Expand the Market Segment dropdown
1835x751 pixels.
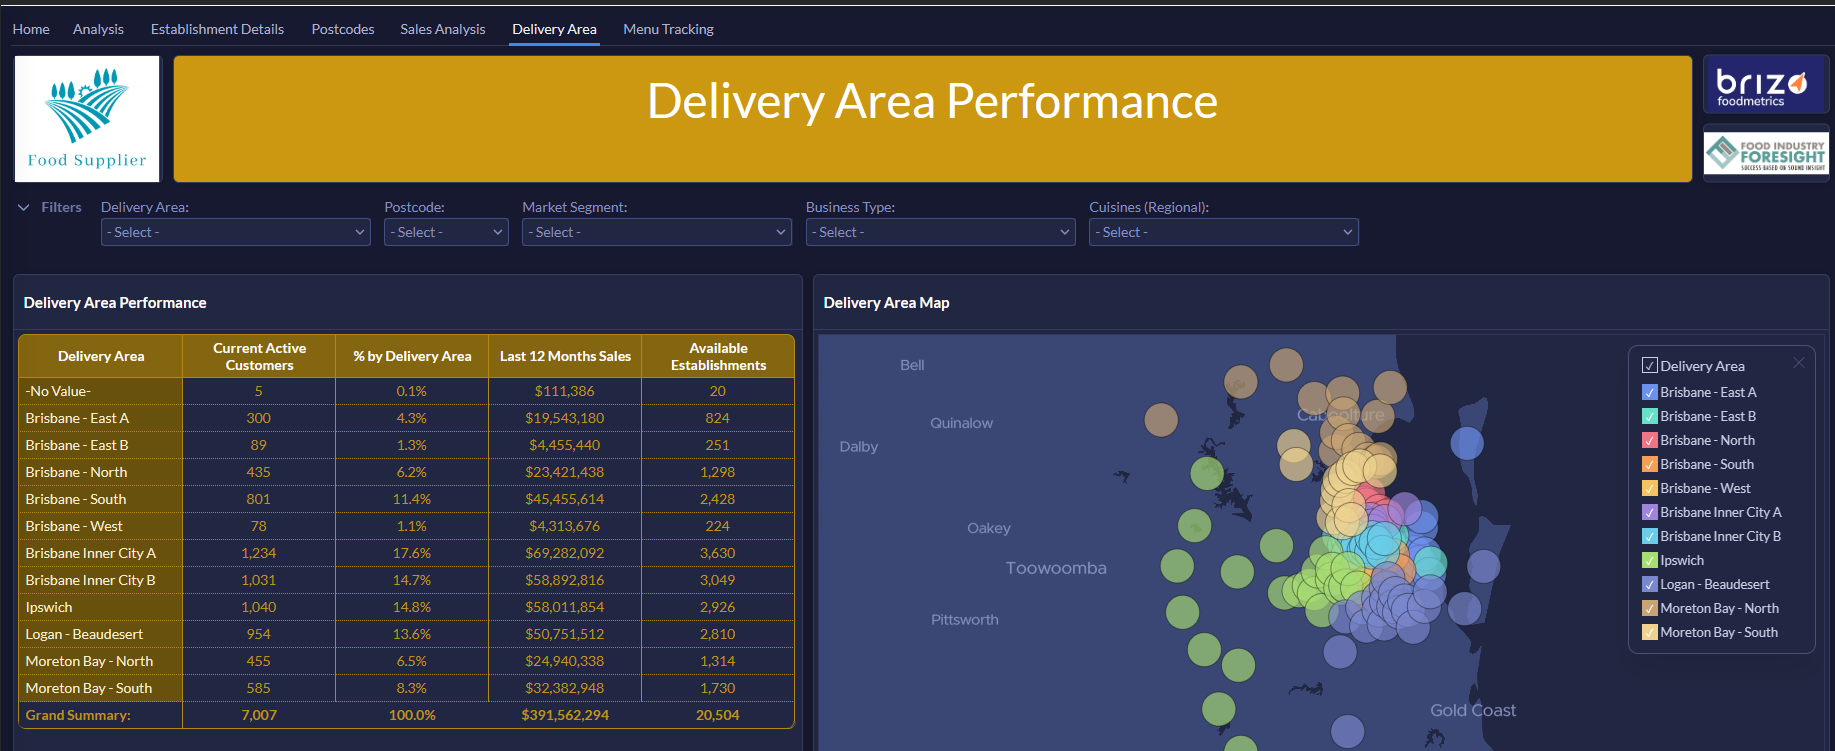point(657,232)
